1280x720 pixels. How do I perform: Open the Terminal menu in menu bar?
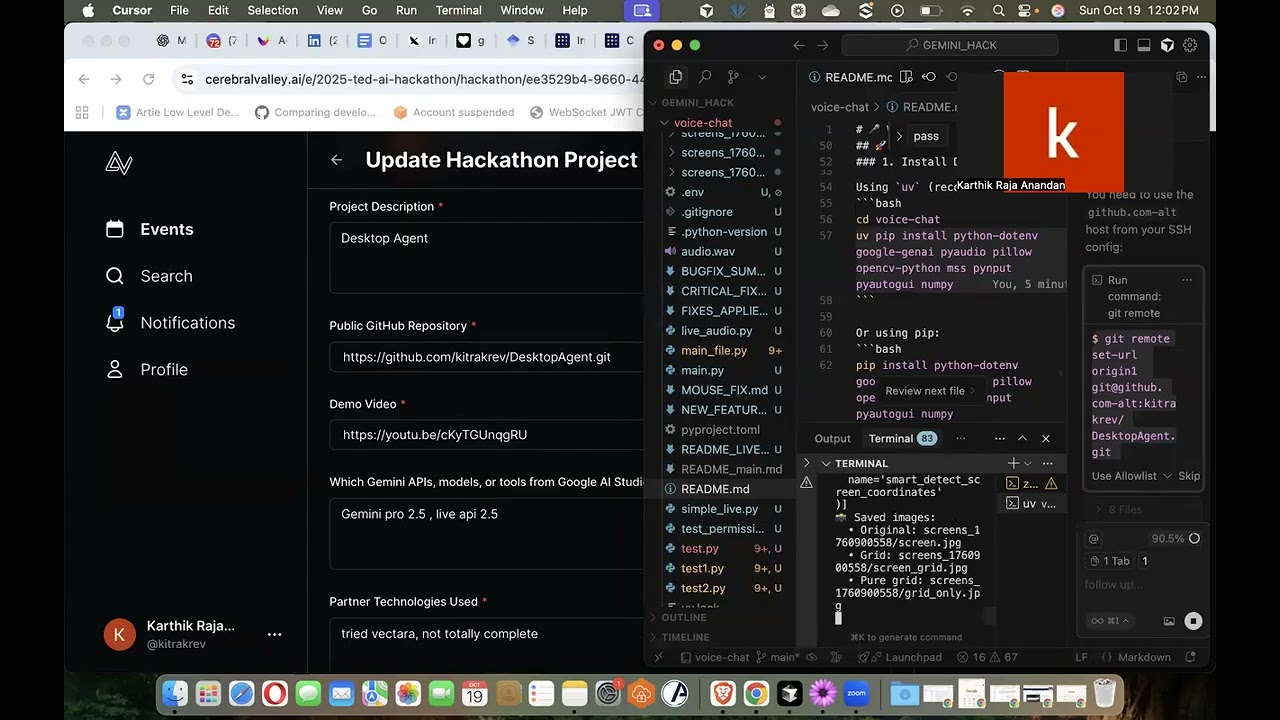458,10
